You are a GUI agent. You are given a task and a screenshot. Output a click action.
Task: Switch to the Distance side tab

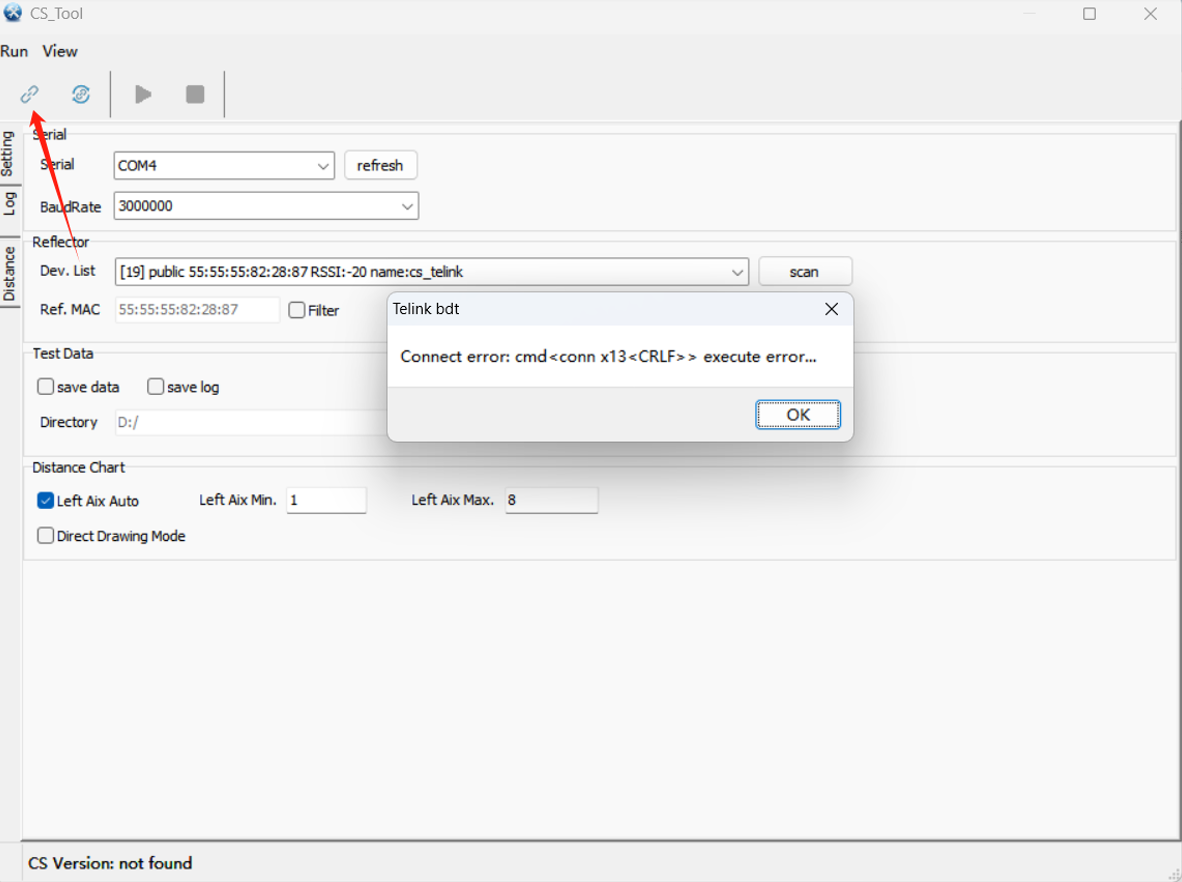pyautogui.click(x=9, y=273)
